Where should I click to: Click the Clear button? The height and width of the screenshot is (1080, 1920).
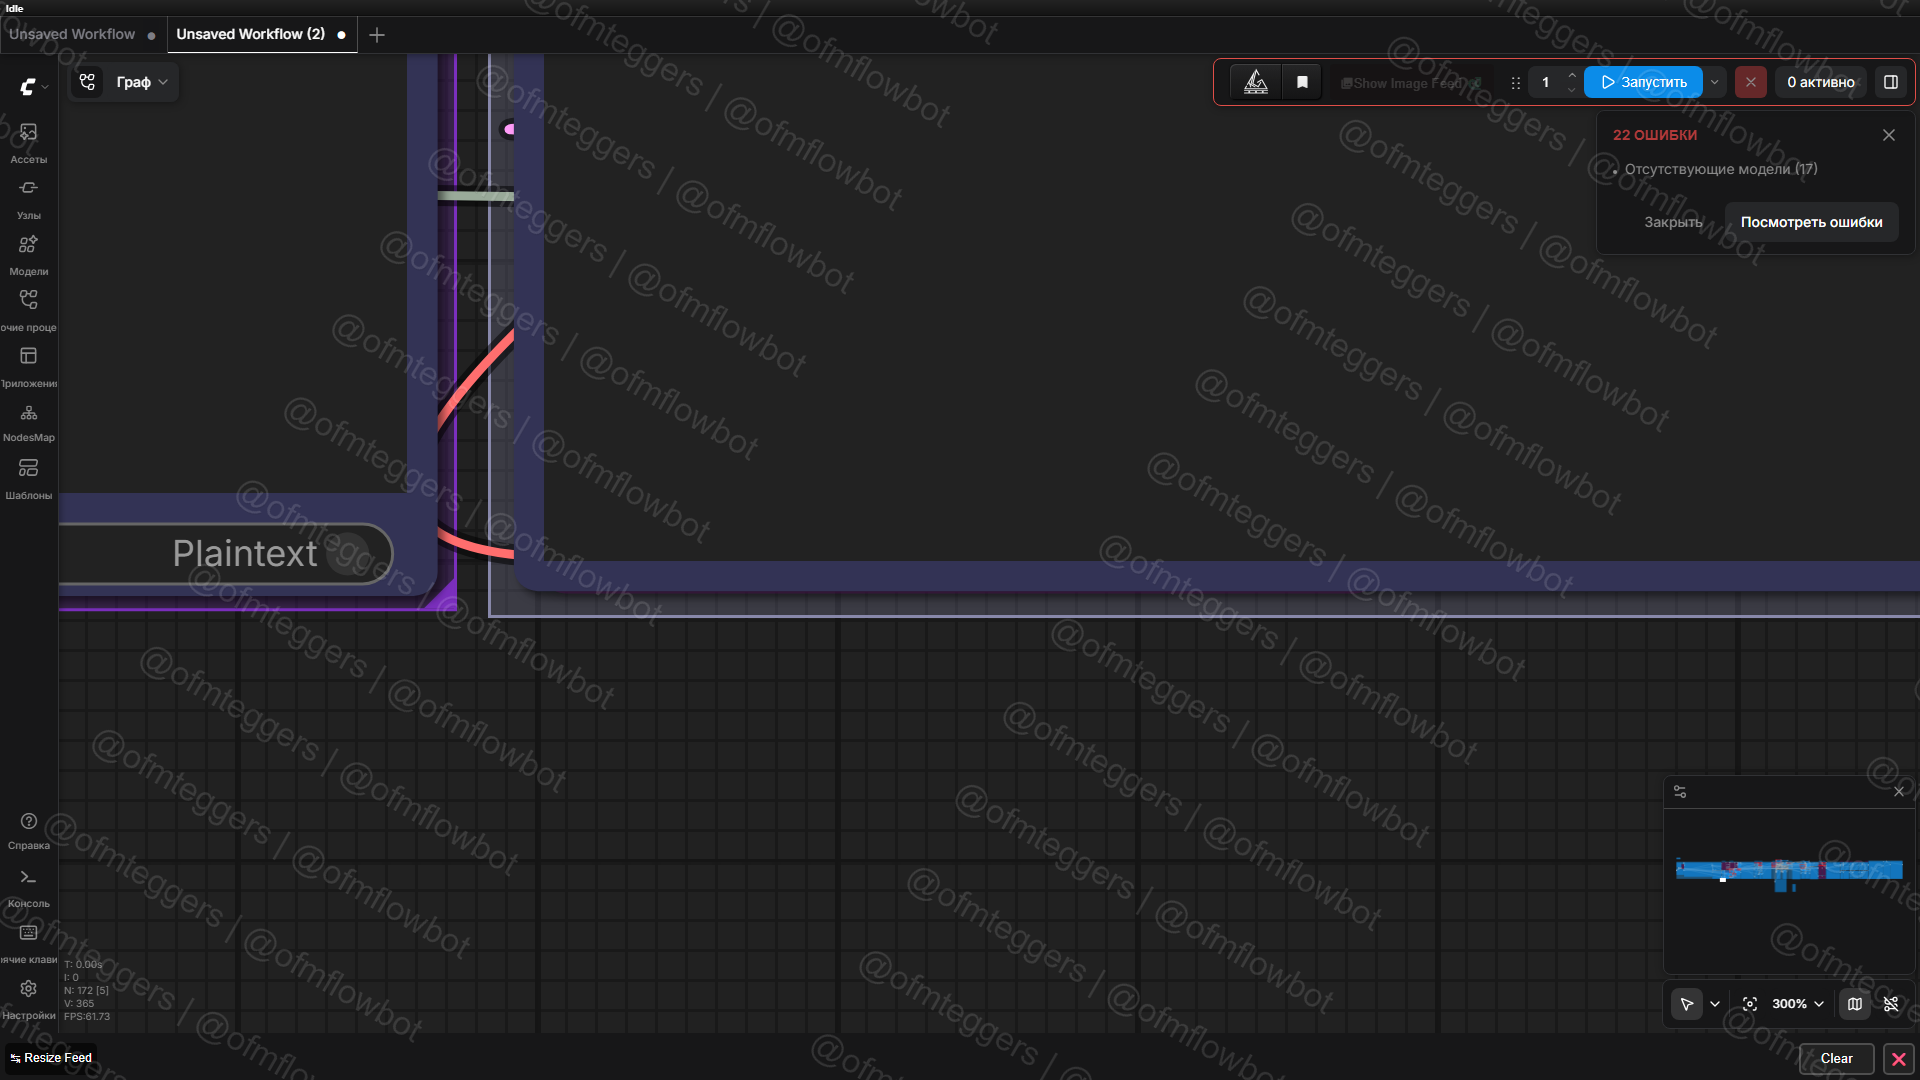click(x=1836, y=1058)
